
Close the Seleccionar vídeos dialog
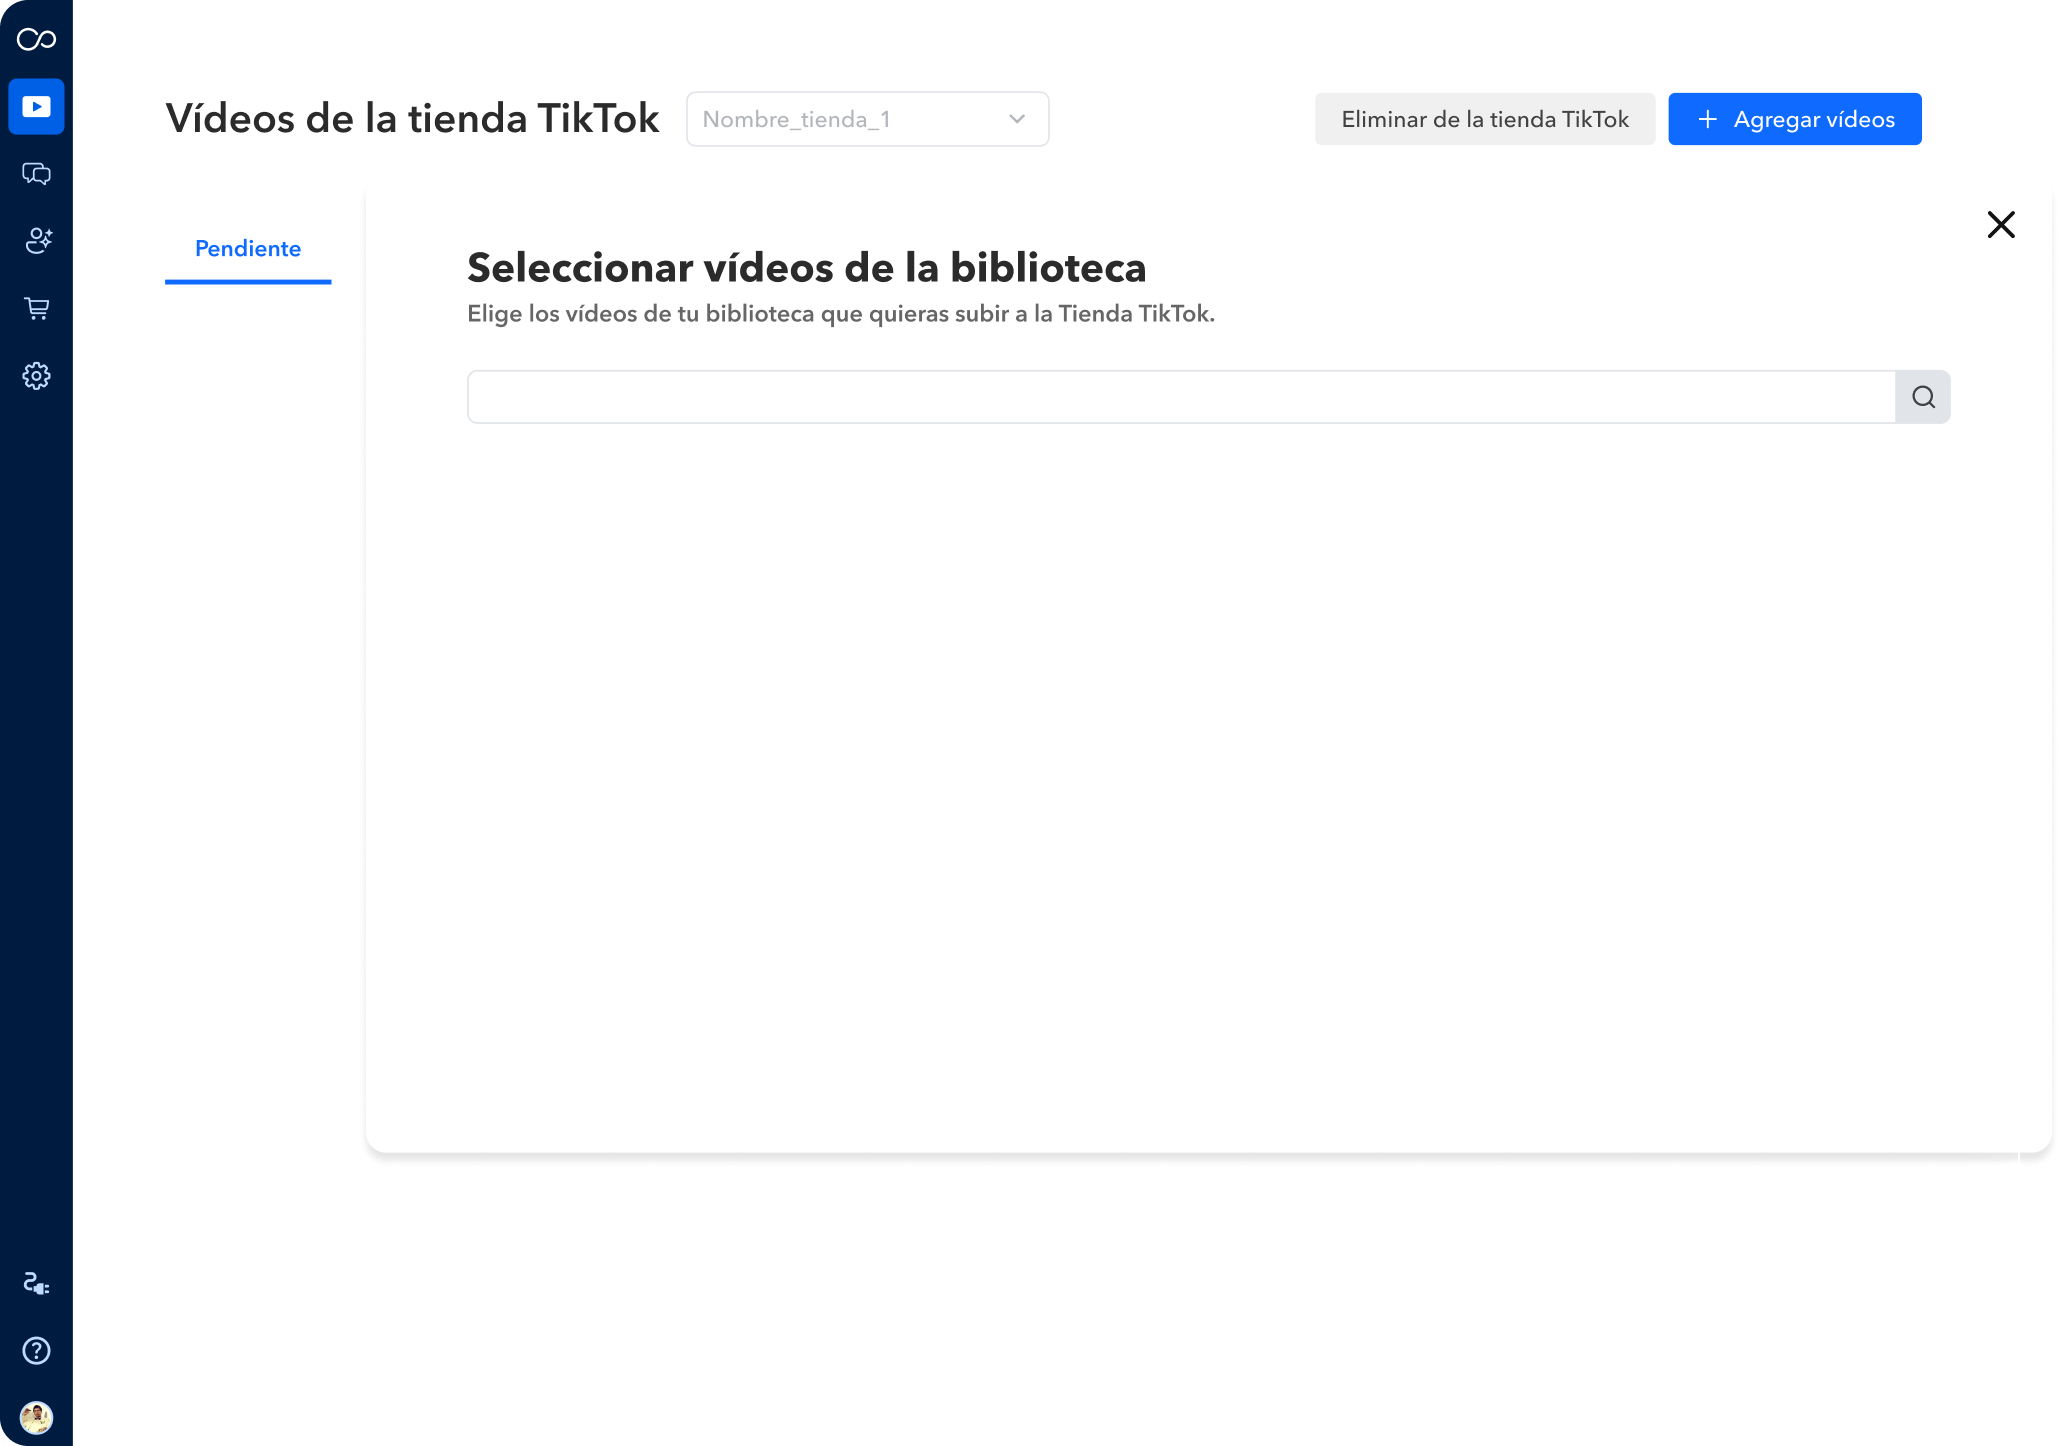point(2001,224)
